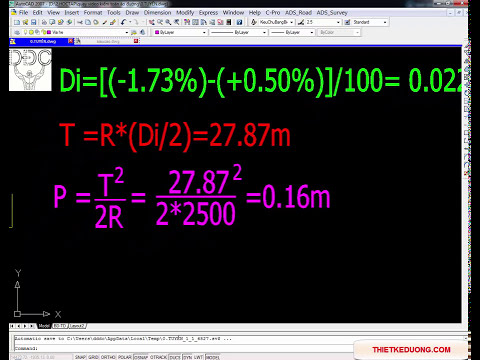Expand the layer list dropdown
480x360 pixels.
click(127, 32)
